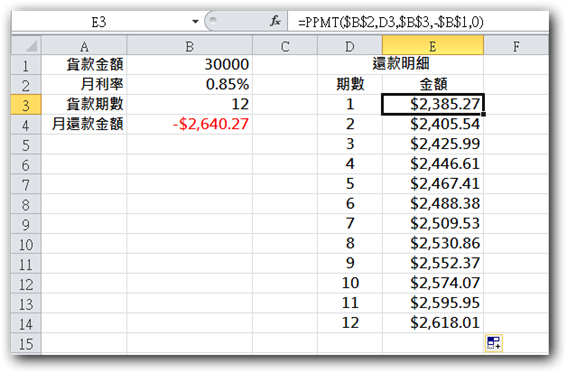Click the fx insert function icon

click(x=275, y=21)
